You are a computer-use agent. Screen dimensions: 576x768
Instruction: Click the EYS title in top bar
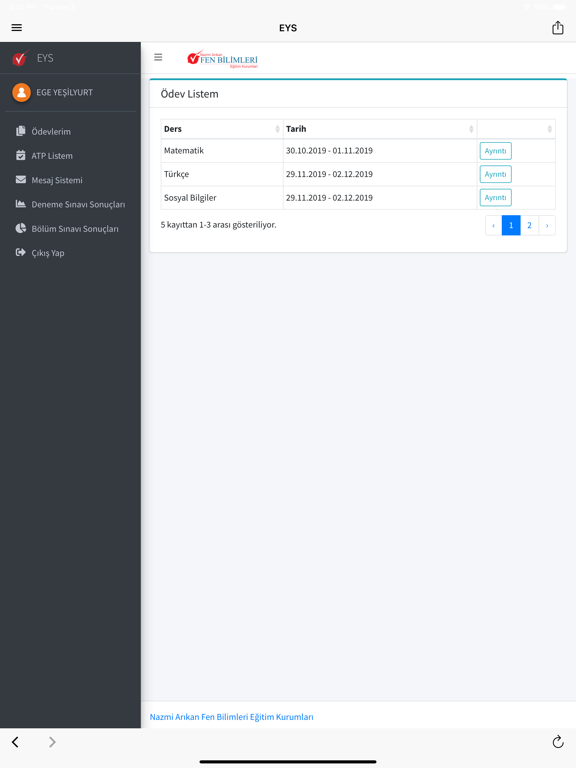click(x=288, y=28)
